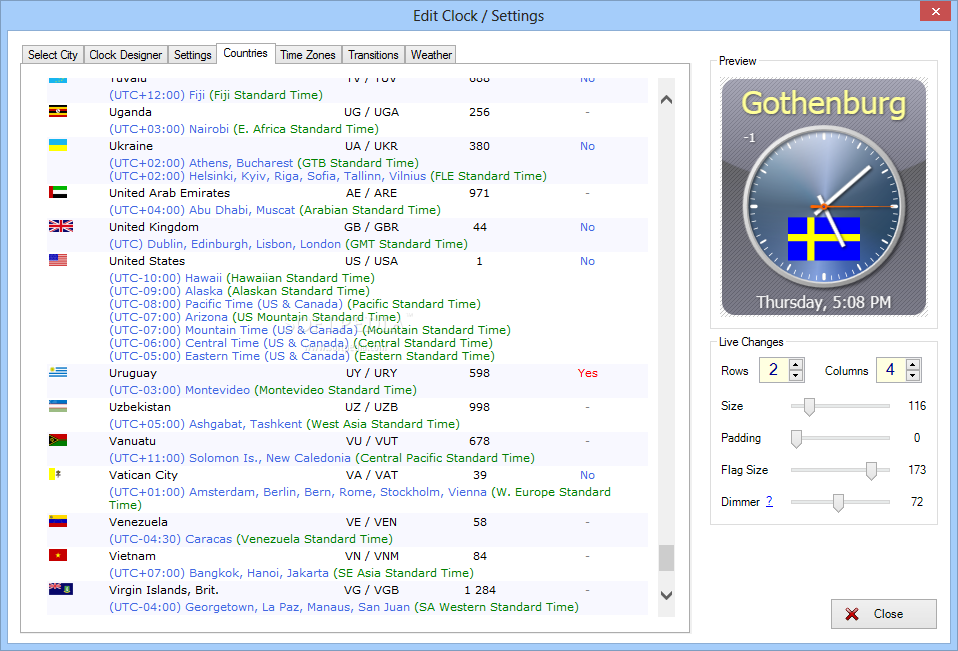The height and width of the screenshot is (651, 958).
Task: Click the Dimmer slider handle
Action: [x=838, y=503]
